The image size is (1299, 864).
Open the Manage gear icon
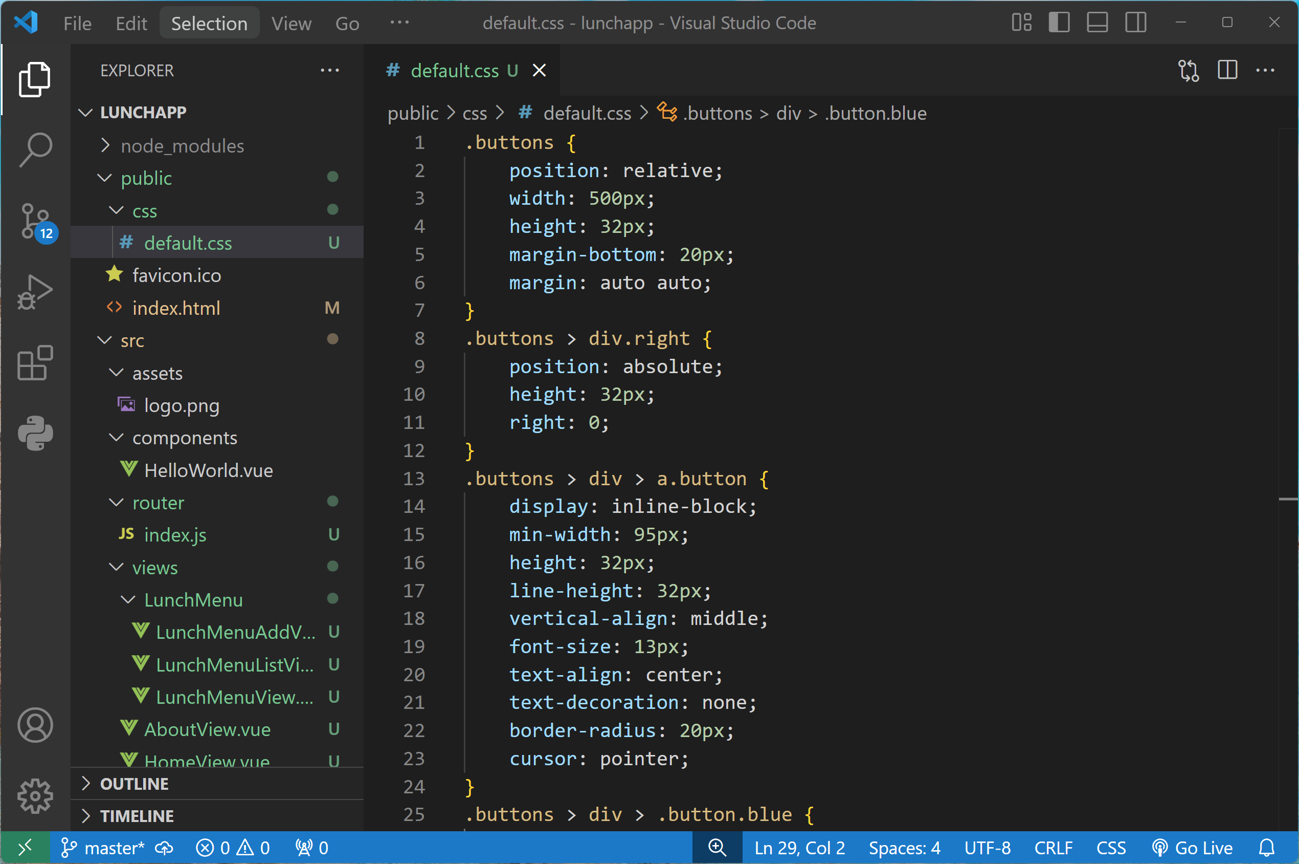35,796
